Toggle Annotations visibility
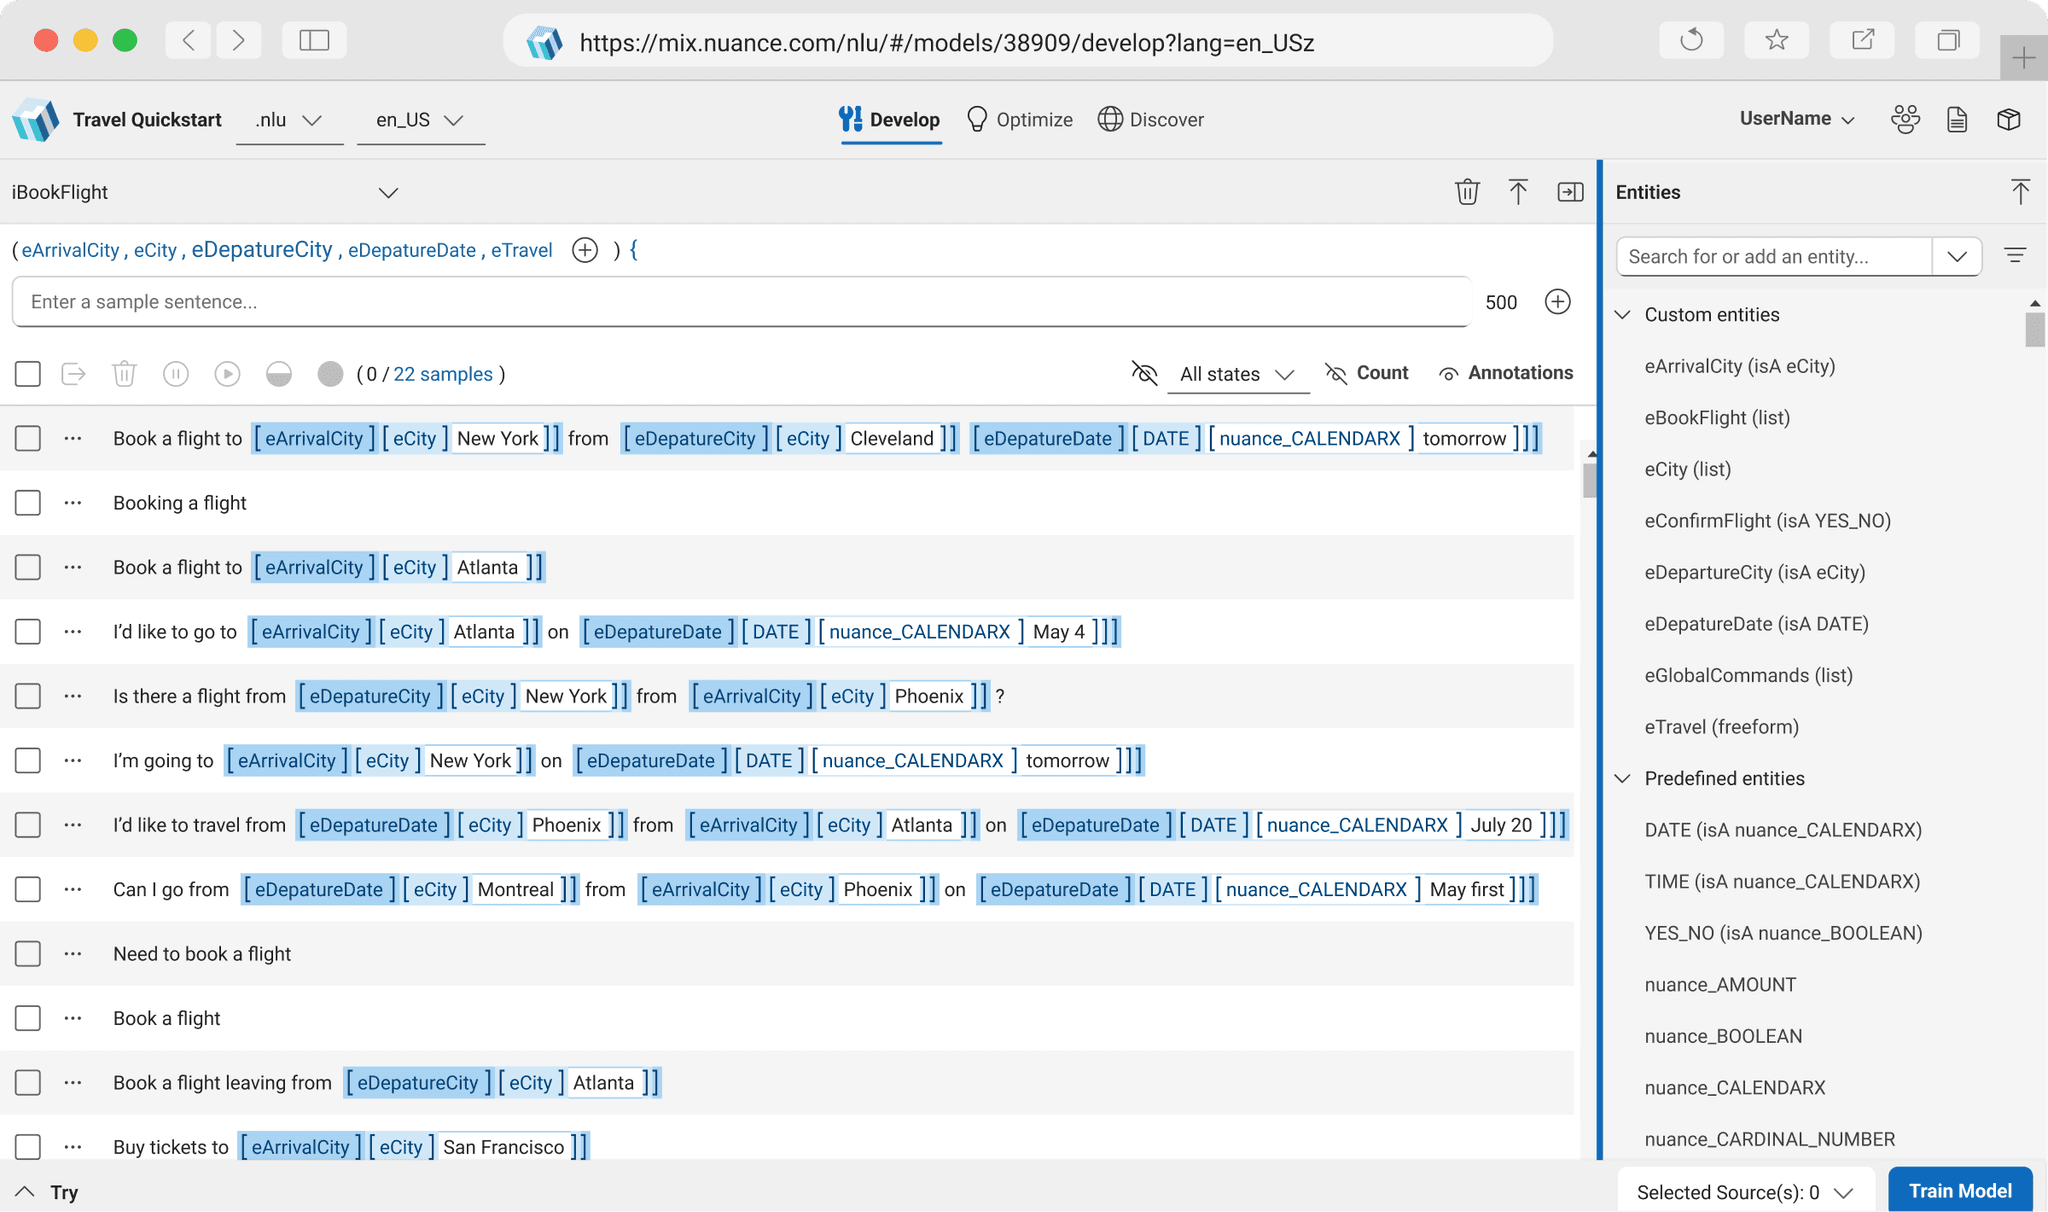 click(x=1505, y=373)
